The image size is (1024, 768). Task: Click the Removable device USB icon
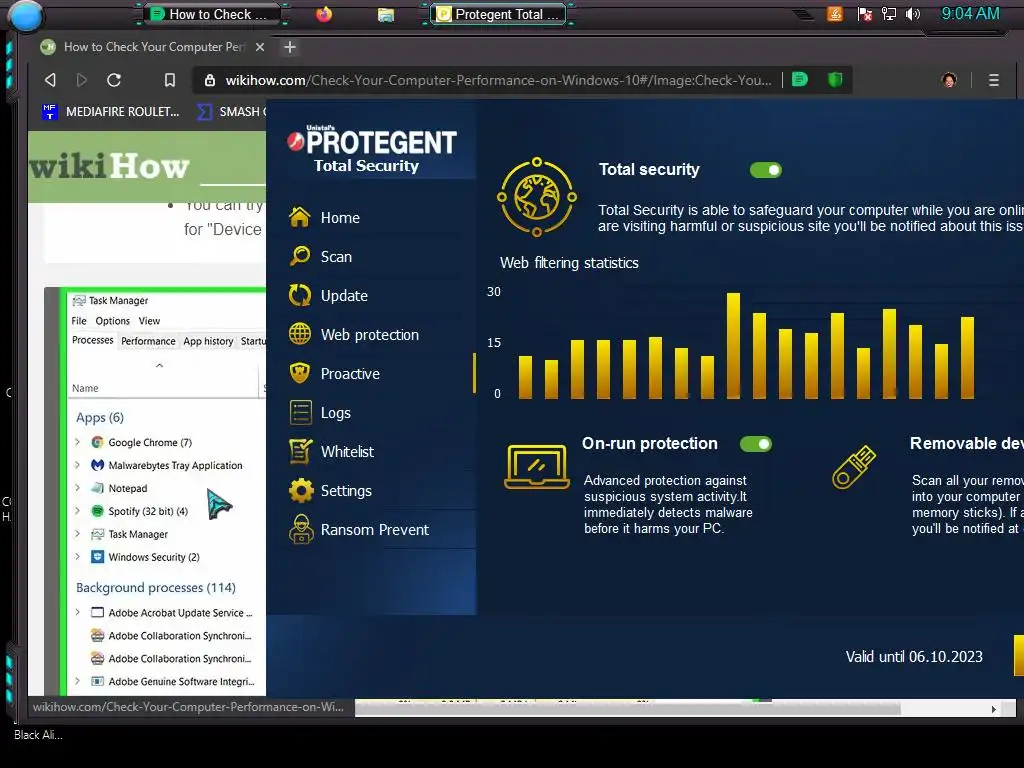pyautogui.click(x=854, y=467)
